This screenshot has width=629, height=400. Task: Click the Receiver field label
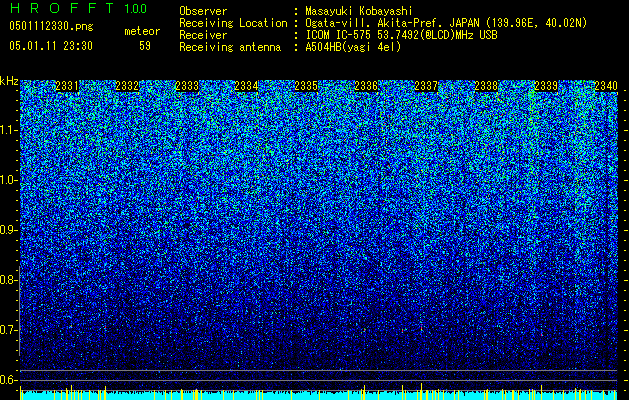click(203, 35)
